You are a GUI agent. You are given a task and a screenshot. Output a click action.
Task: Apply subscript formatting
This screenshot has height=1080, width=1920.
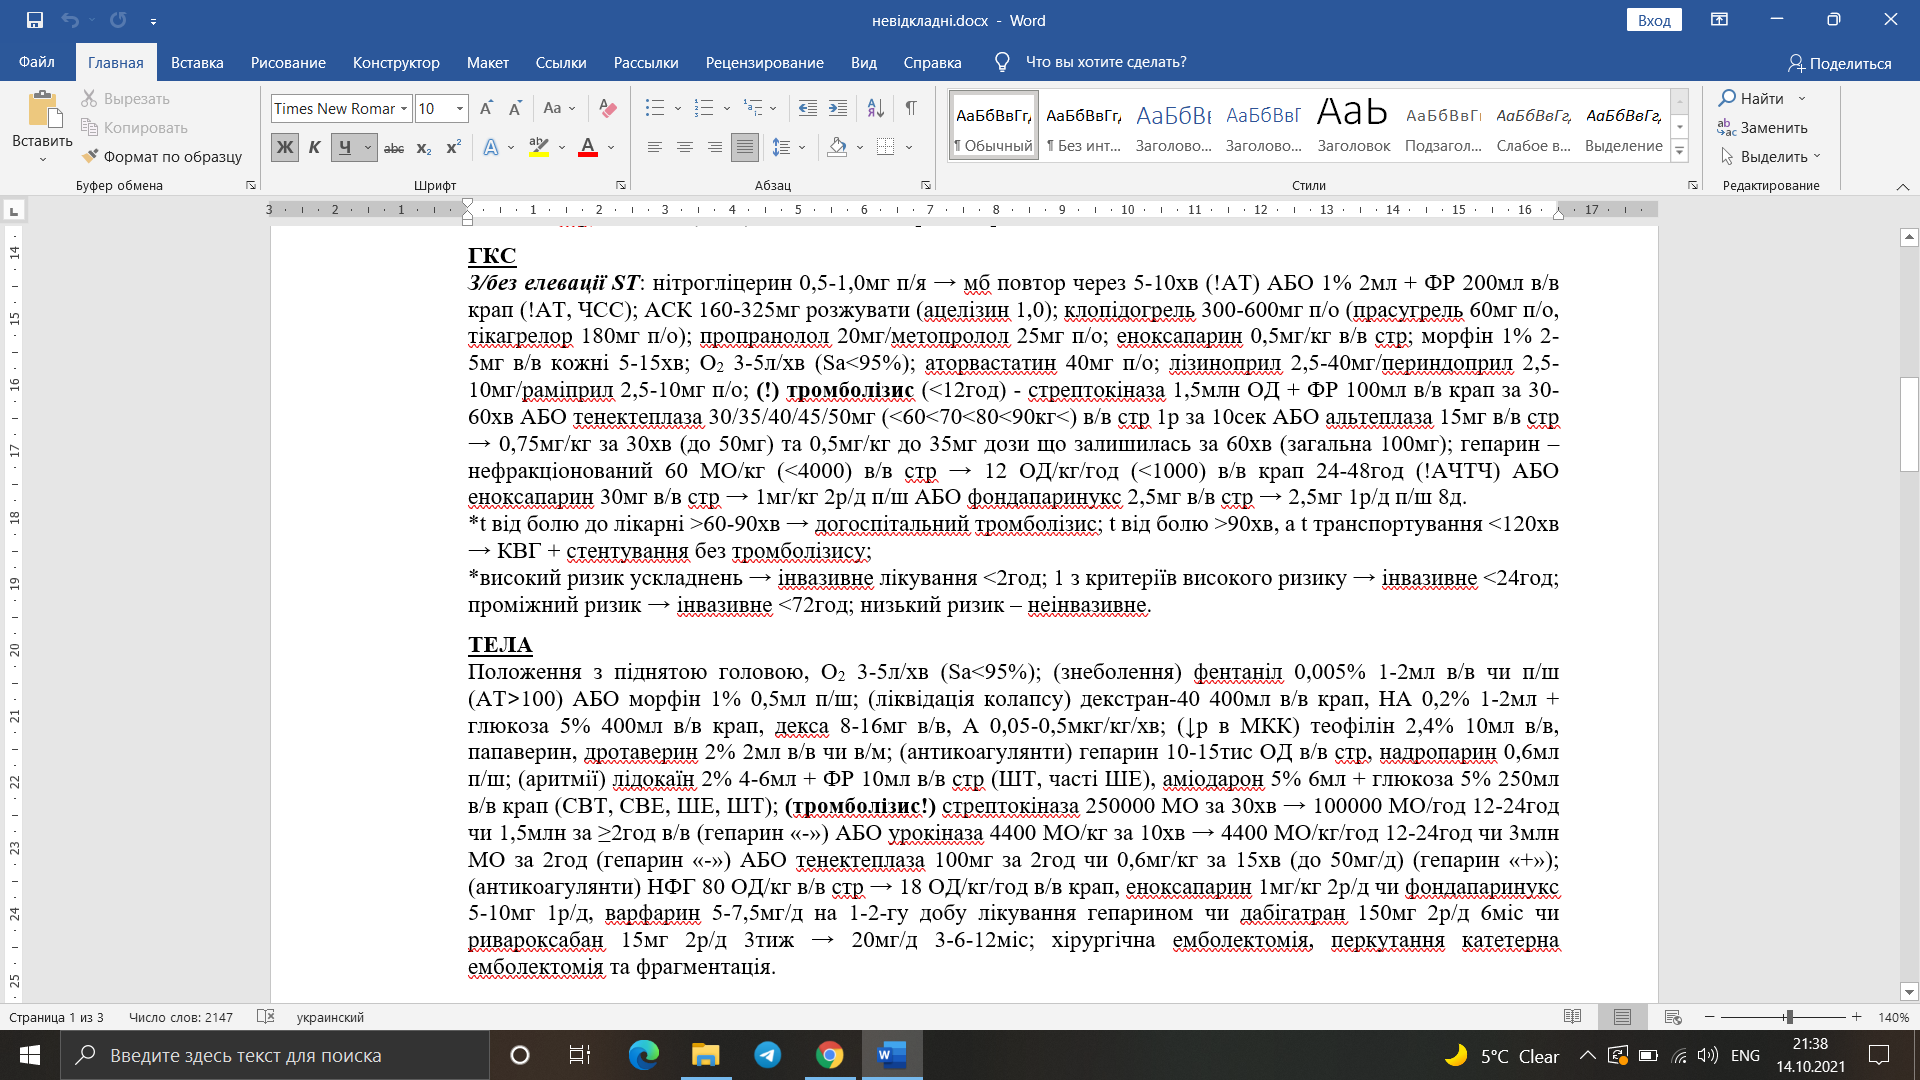(x=424, y=148)
